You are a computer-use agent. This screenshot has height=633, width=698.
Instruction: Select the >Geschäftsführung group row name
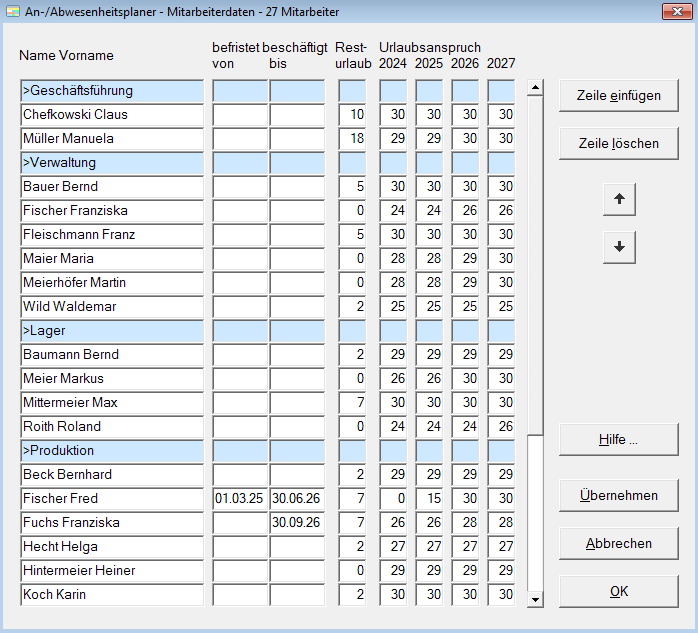(x=112, y=91)
